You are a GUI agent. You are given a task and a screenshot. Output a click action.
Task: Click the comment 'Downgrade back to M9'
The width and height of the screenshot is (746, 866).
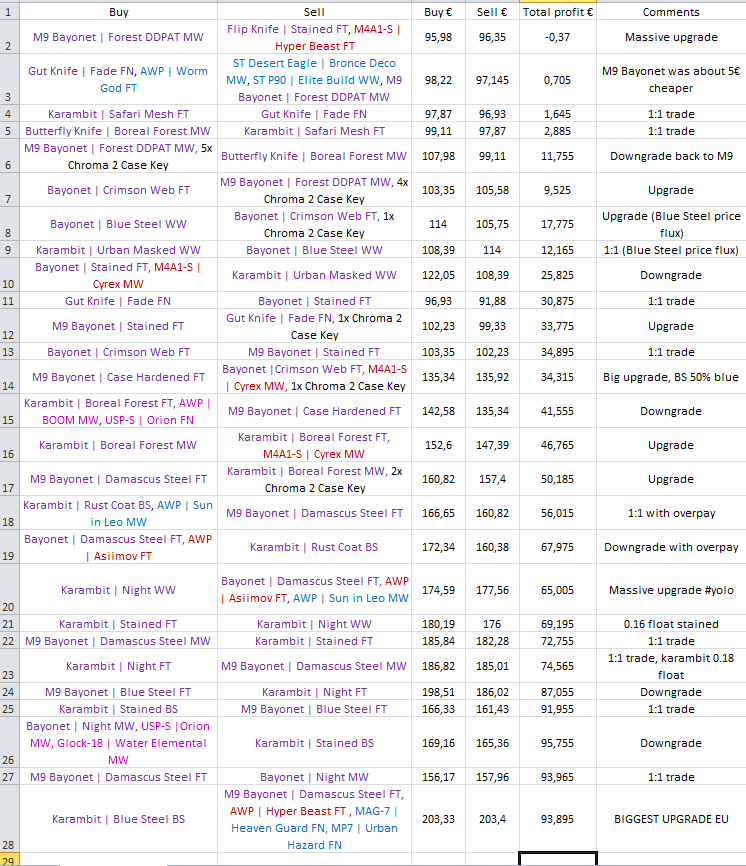(x=671, y=156)
